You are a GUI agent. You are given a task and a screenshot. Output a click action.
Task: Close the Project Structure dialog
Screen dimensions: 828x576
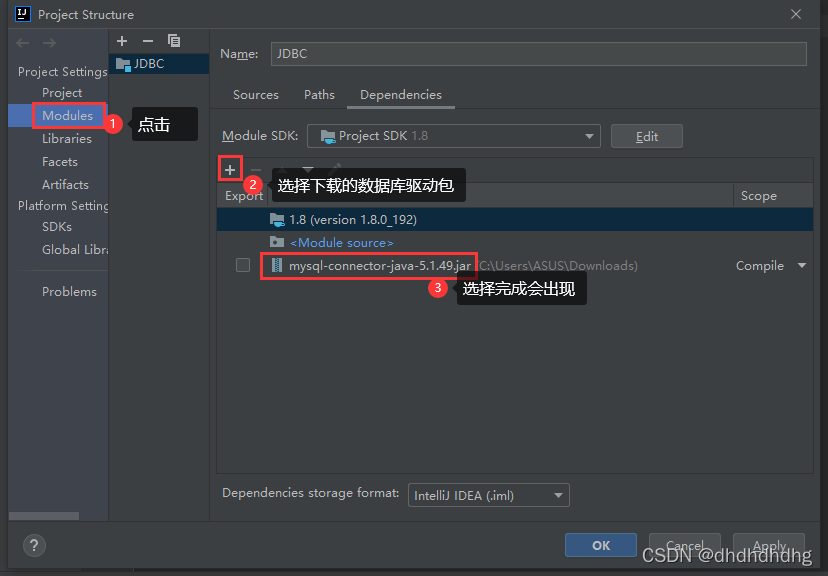pos(796,14)
